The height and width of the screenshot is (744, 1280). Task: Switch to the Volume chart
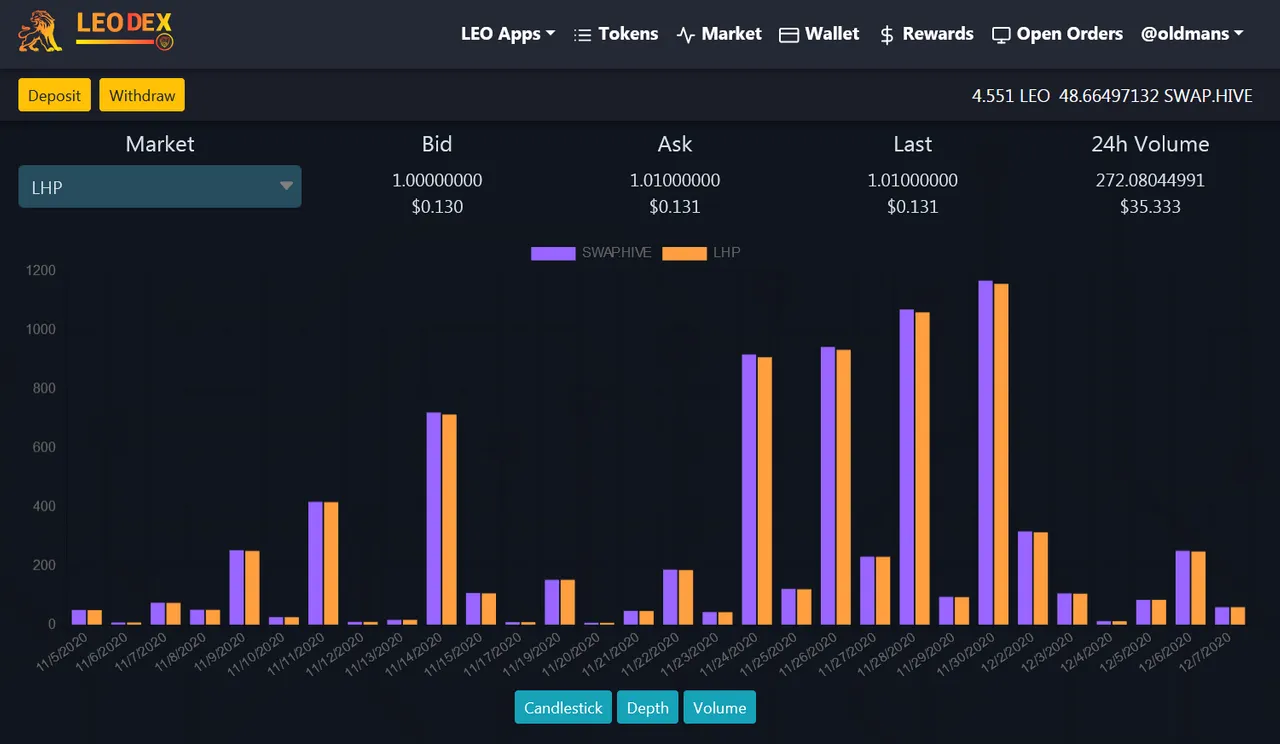(719, 708)
